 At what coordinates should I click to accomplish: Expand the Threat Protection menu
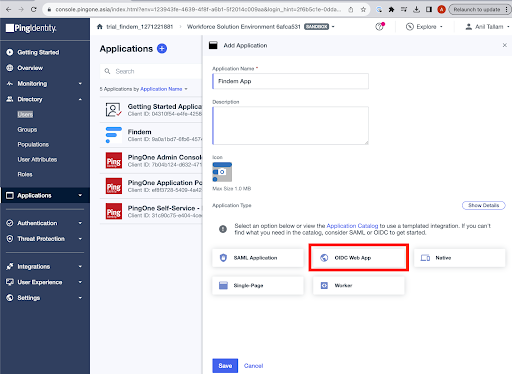(45, 239)
